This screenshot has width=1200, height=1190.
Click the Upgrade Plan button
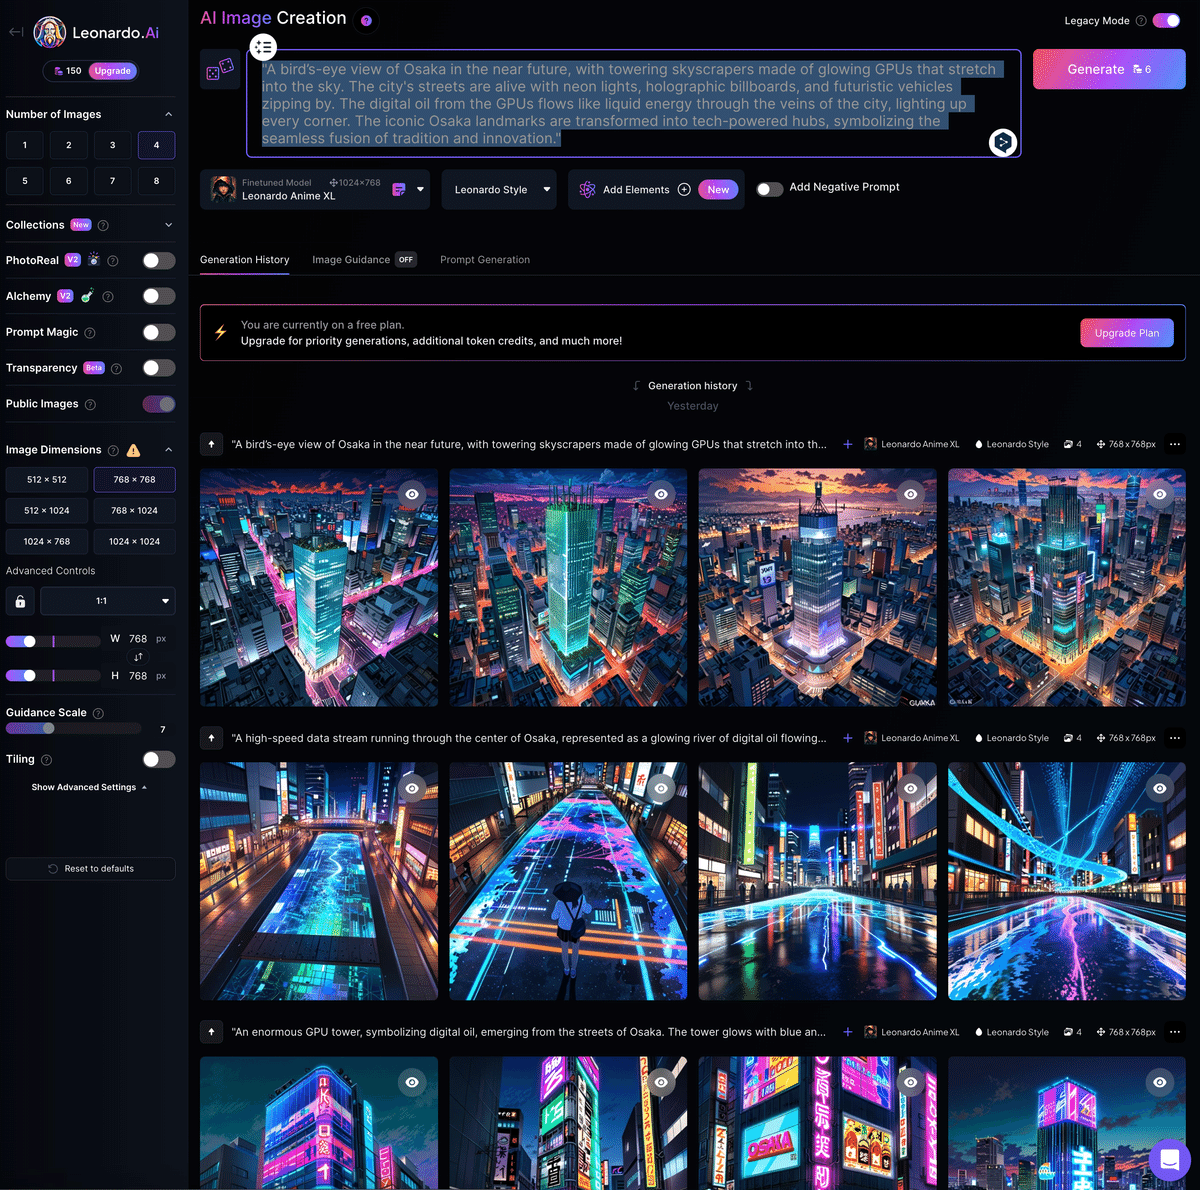[x=1127, y=333]
